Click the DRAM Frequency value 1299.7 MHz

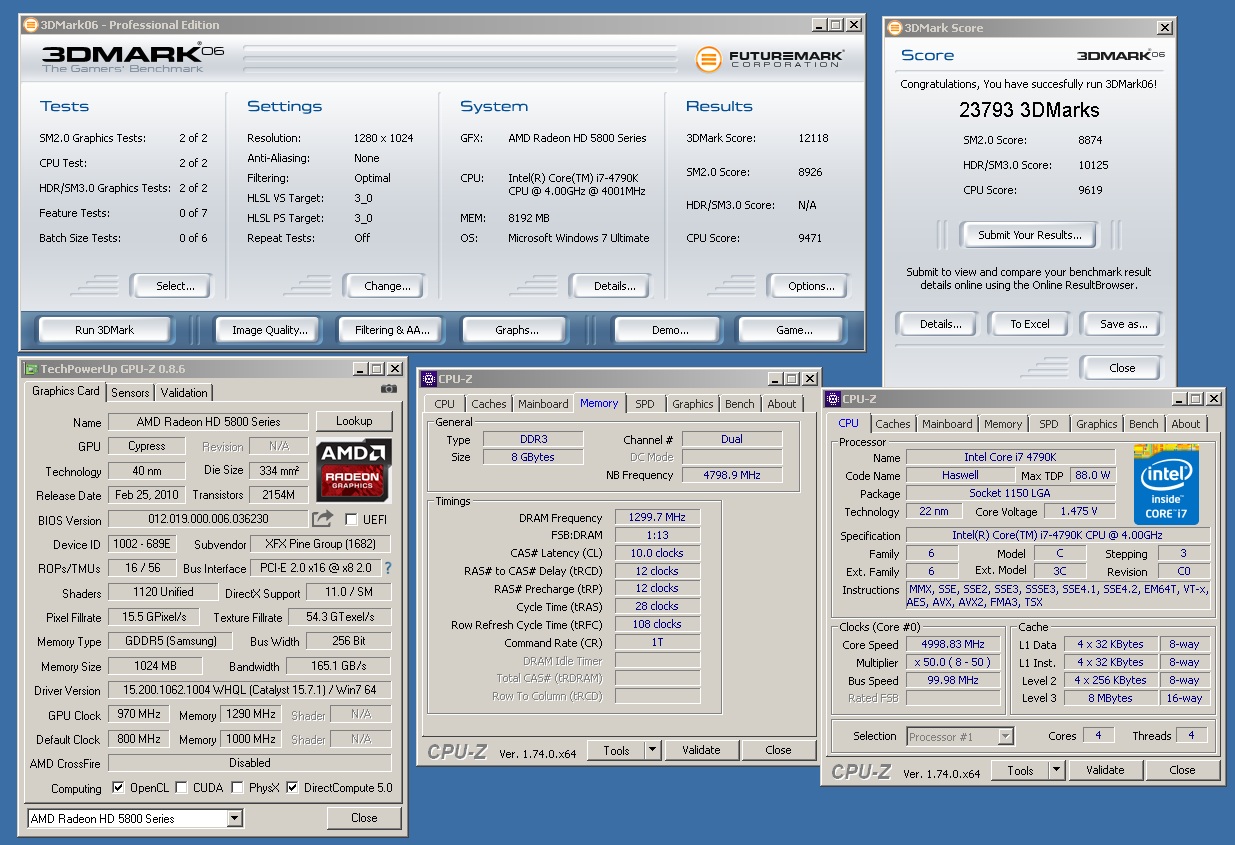658,518
